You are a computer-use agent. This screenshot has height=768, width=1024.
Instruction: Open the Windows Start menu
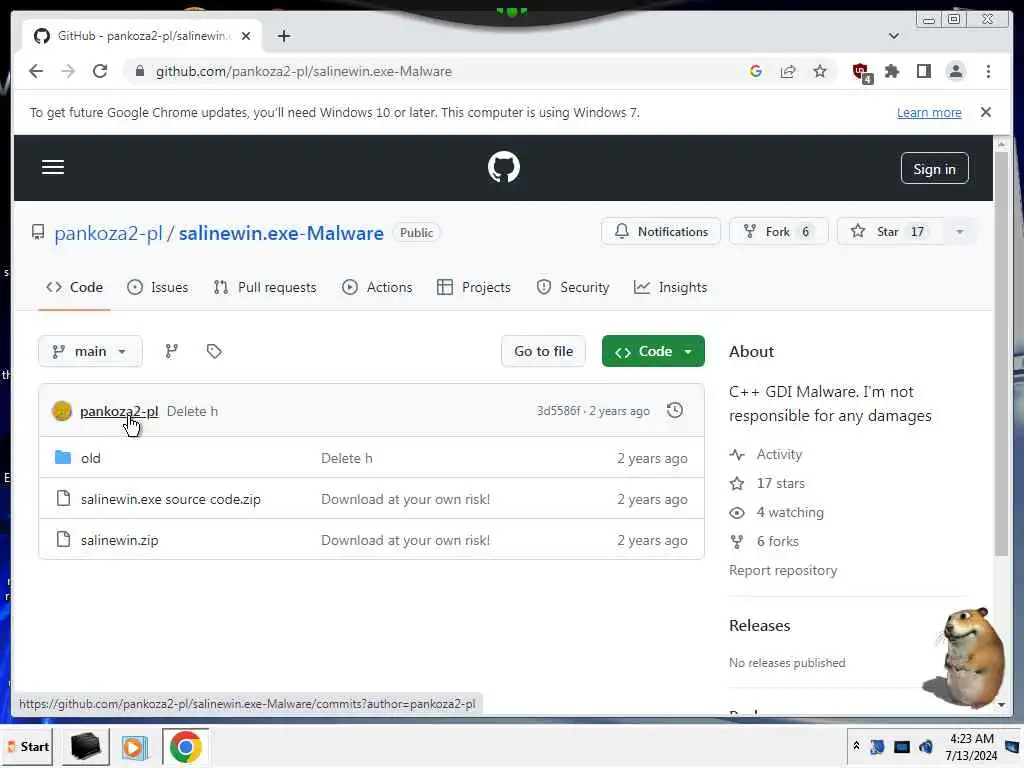coord(28,747)
